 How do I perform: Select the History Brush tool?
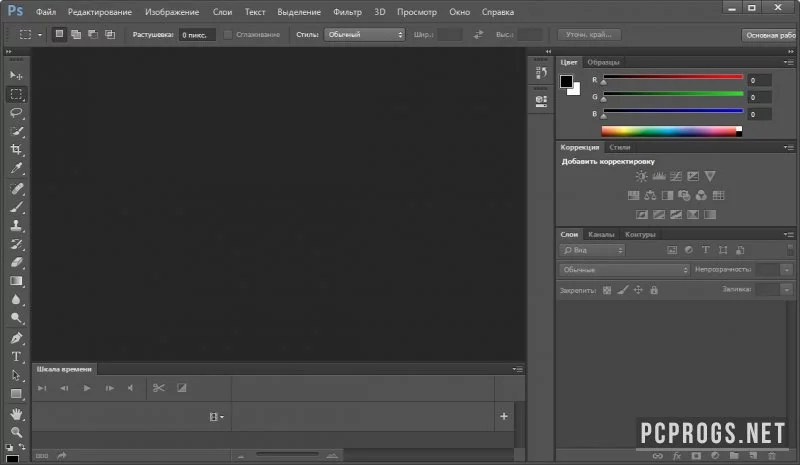pyautogui.click(x=16, y=244)
